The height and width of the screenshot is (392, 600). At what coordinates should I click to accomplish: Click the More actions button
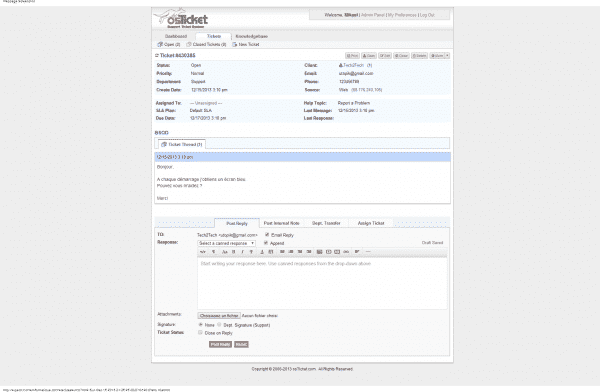point(437,56)
